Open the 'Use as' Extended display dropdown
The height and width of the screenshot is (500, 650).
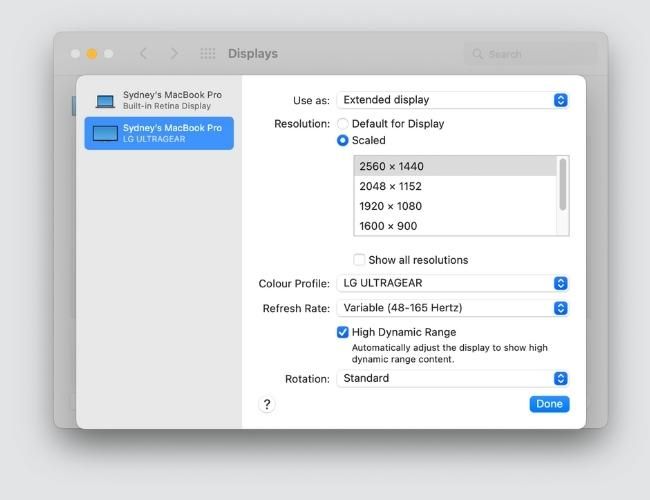point(452,100)
